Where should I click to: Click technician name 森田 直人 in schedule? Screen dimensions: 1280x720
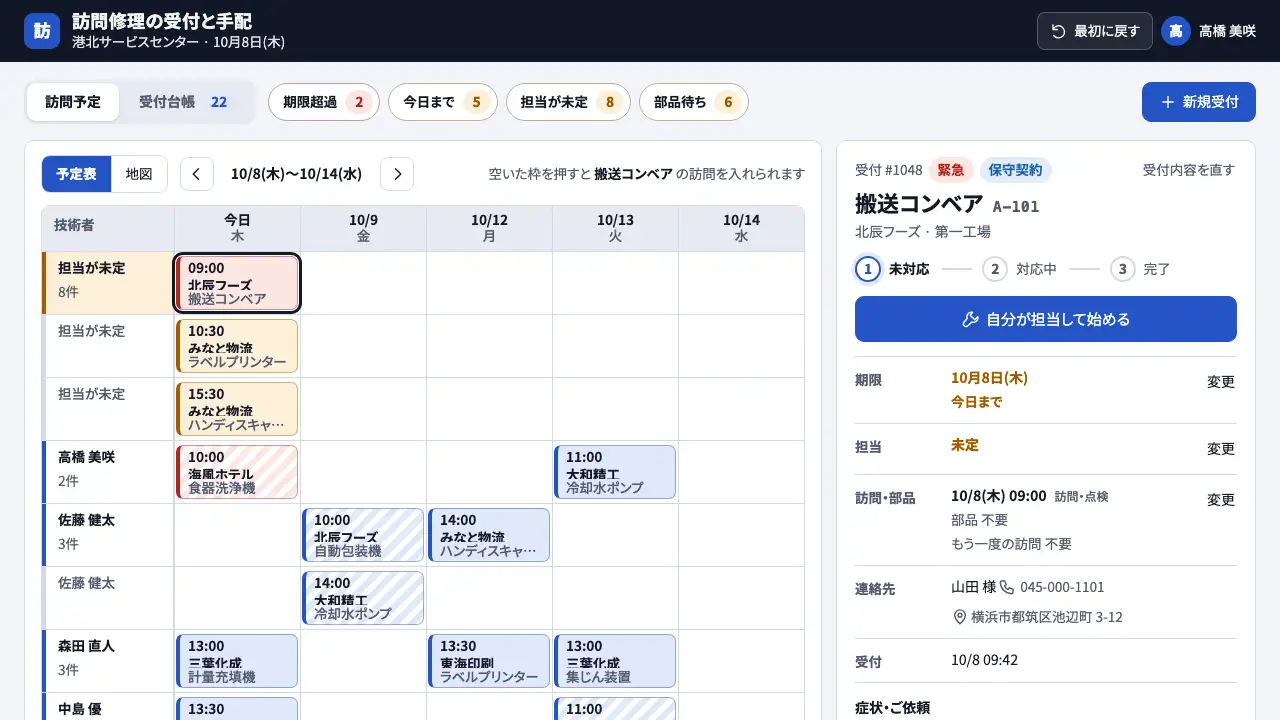(86, 646)
